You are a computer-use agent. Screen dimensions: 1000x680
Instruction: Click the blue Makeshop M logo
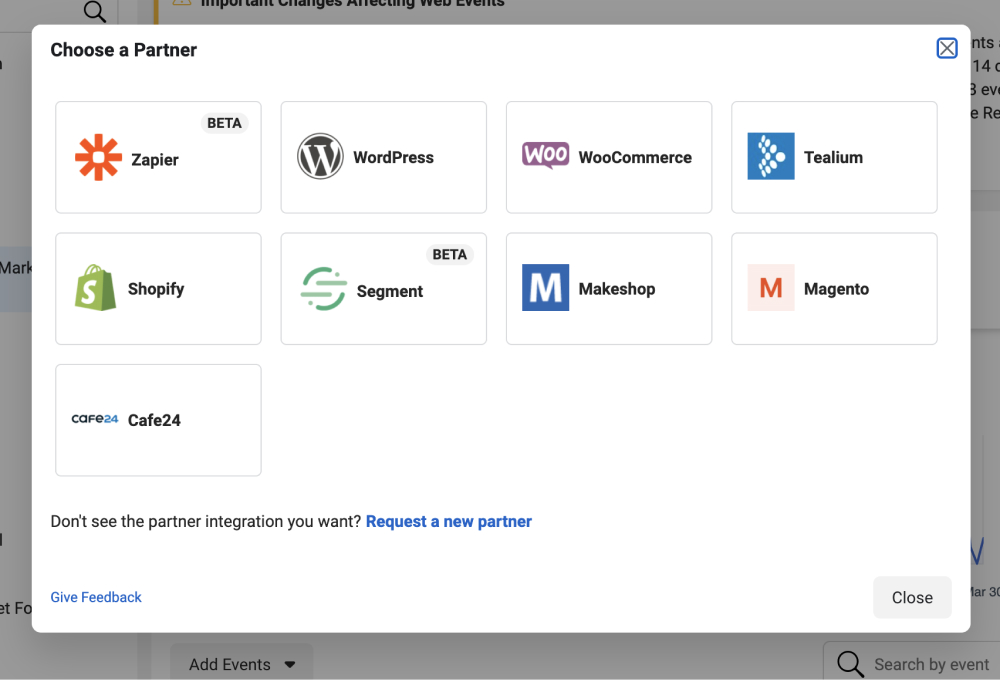click(545, 288)
